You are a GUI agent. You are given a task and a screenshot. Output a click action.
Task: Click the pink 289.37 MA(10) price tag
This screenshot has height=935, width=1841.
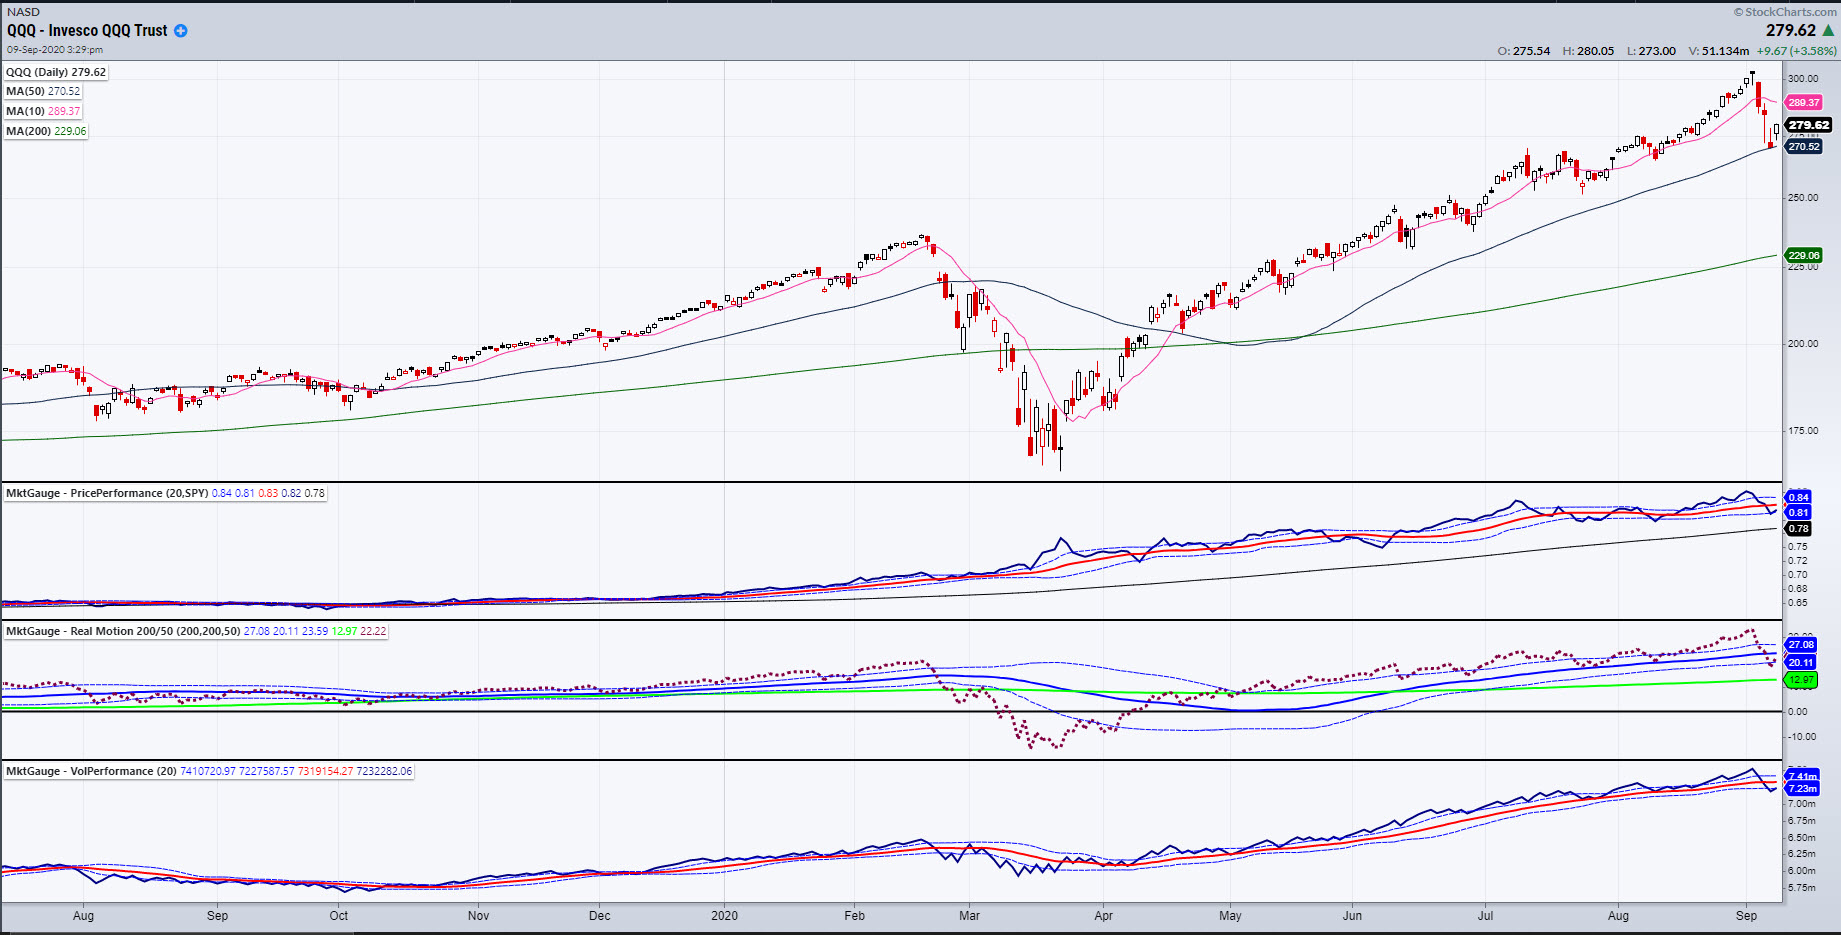(x=1804, y=102)
